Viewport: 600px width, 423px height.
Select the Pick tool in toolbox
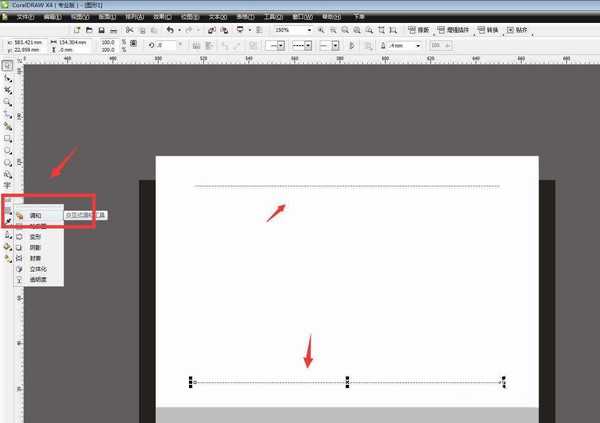(x=7, y=66)
